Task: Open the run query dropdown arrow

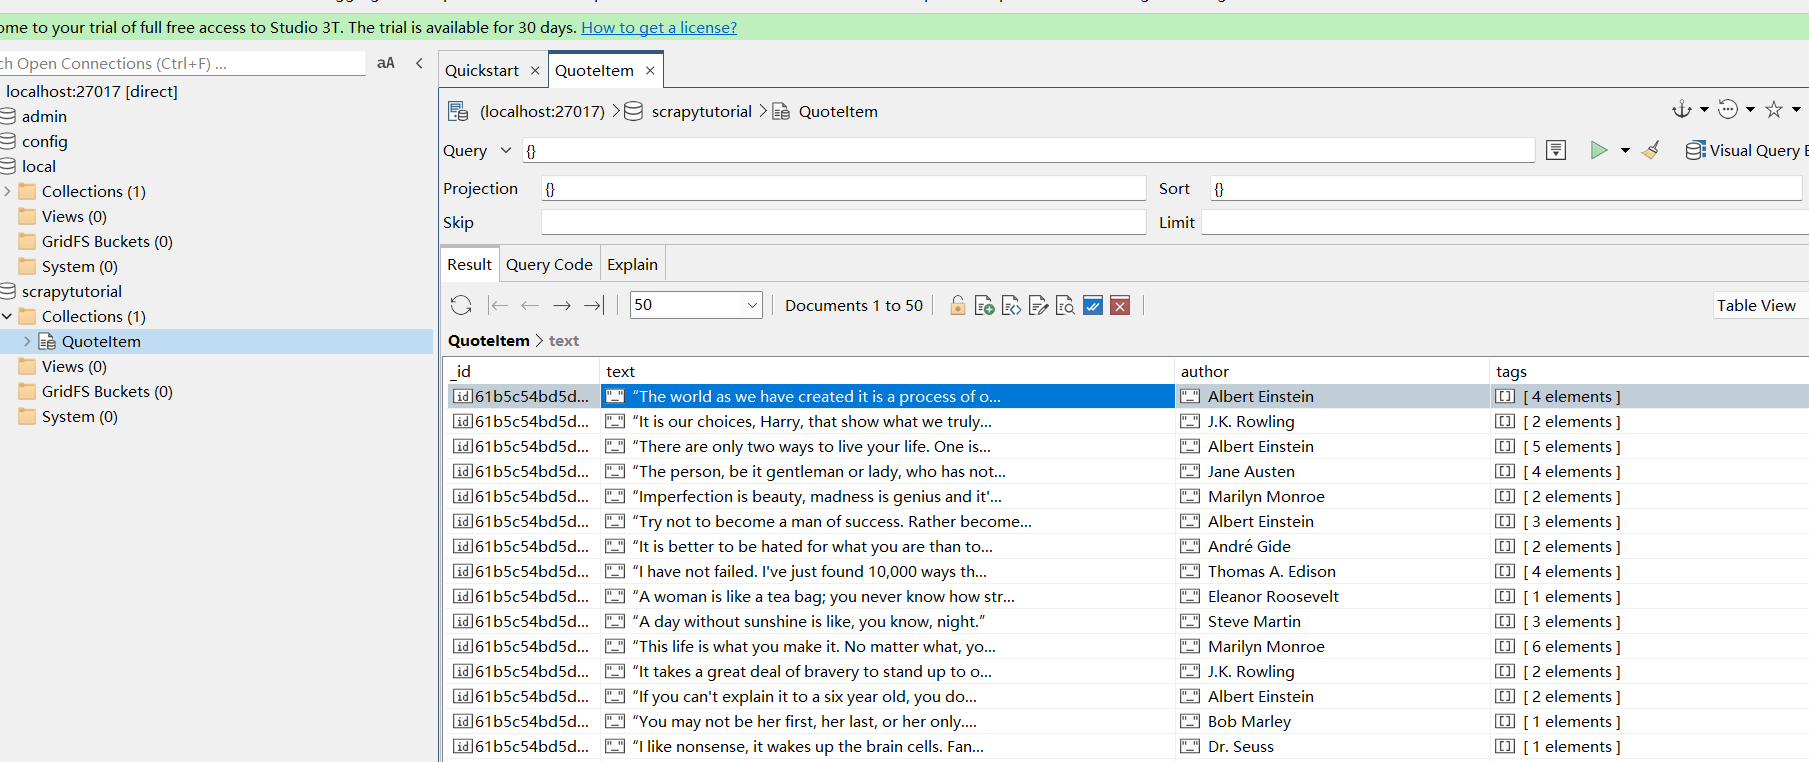Action: point(1625,150)
